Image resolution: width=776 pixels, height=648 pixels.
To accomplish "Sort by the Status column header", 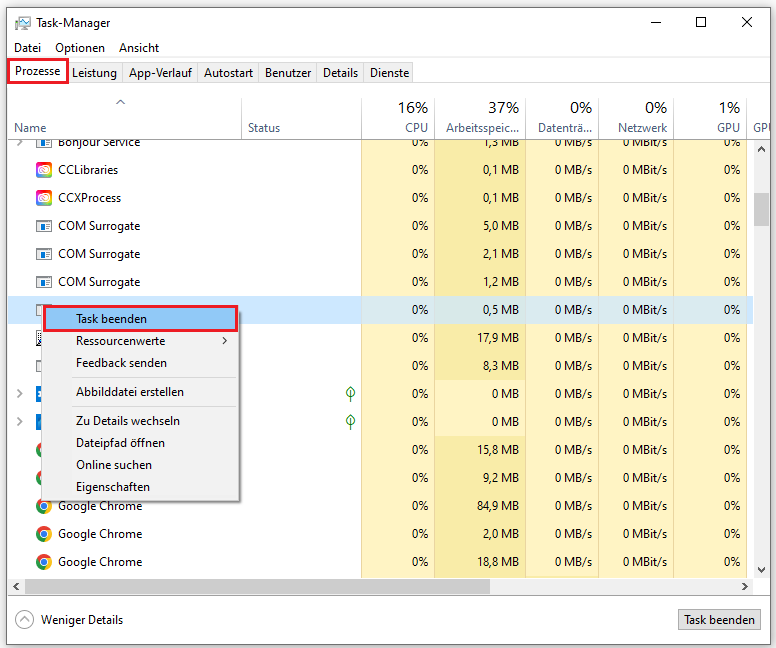I will pos(301,119).
